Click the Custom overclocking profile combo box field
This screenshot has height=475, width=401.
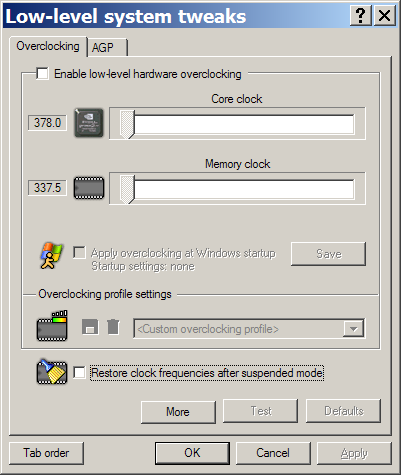click(249, 329)
